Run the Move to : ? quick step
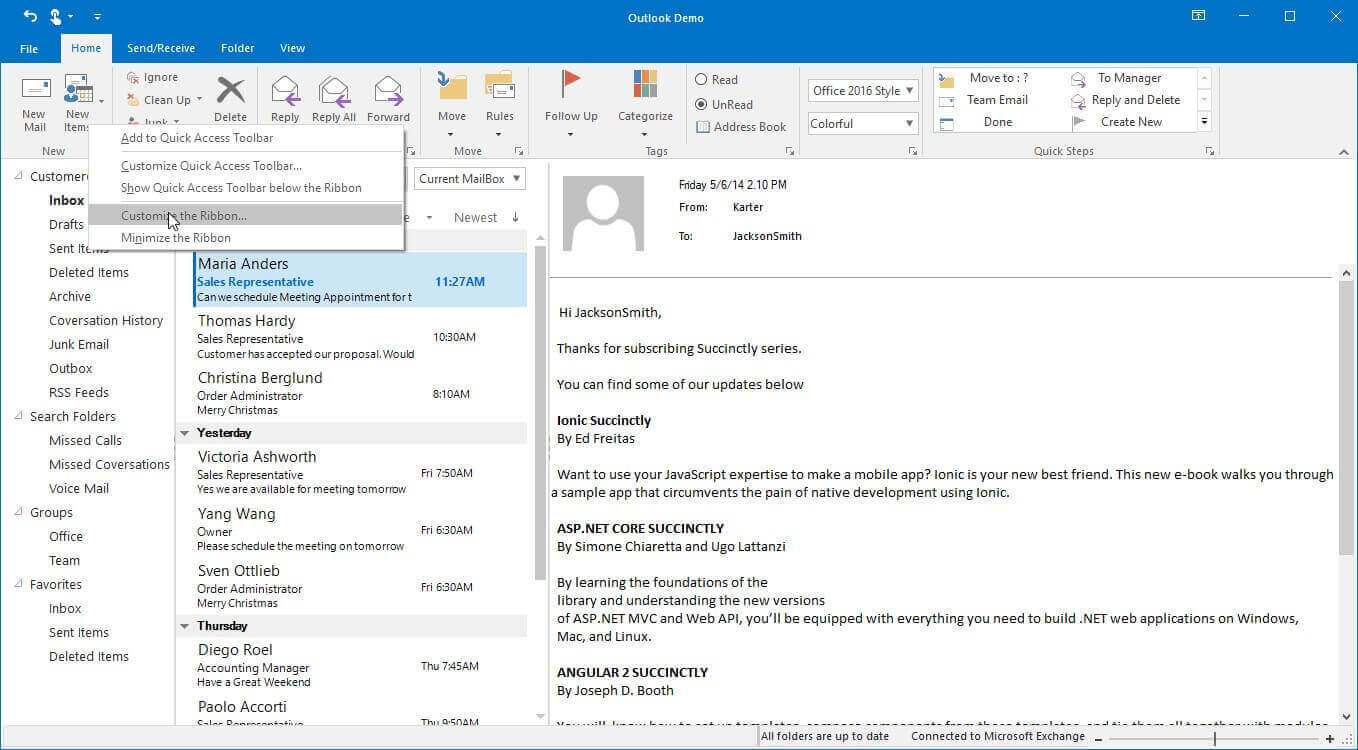1358x750 pixels. pyautogui.click(x=1000, y=78)
